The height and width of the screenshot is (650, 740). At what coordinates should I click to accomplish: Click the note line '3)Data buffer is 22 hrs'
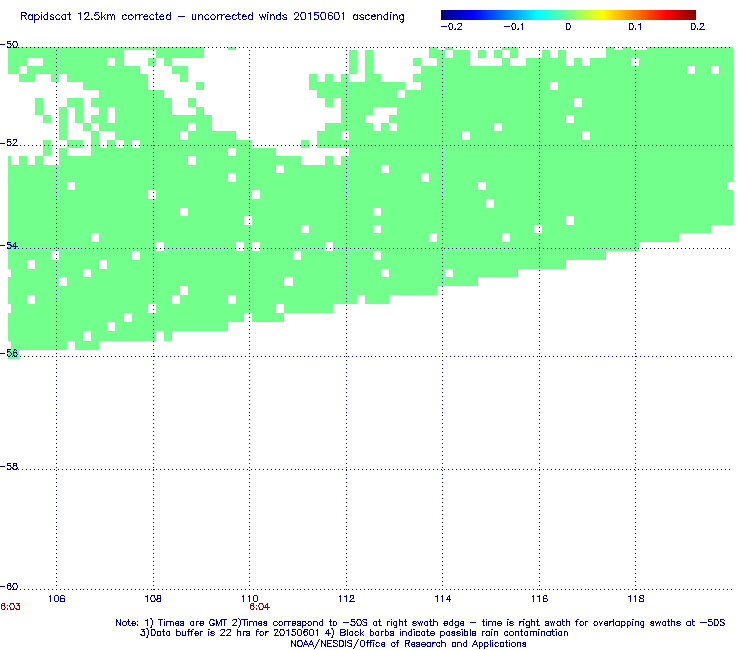click(354, 633)
